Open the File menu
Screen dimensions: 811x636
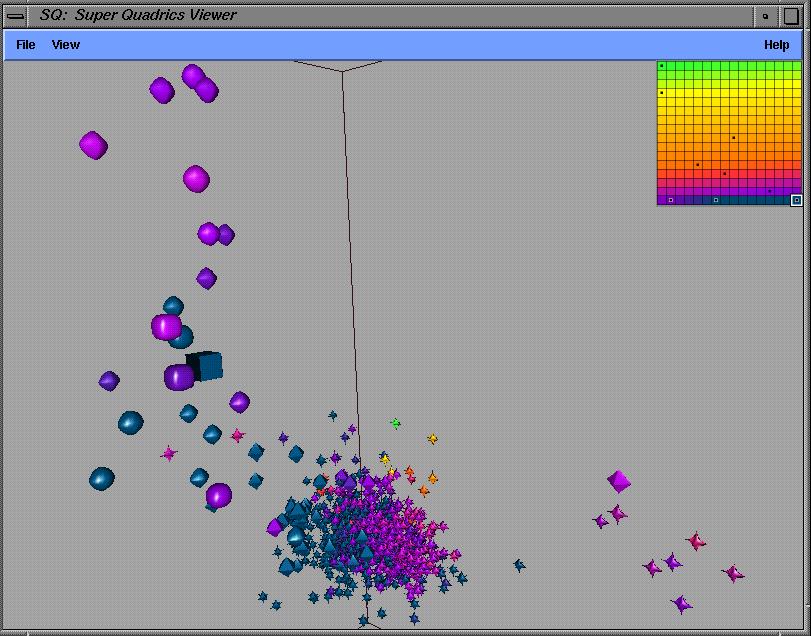pyautogui.click(x=25, y=45)
